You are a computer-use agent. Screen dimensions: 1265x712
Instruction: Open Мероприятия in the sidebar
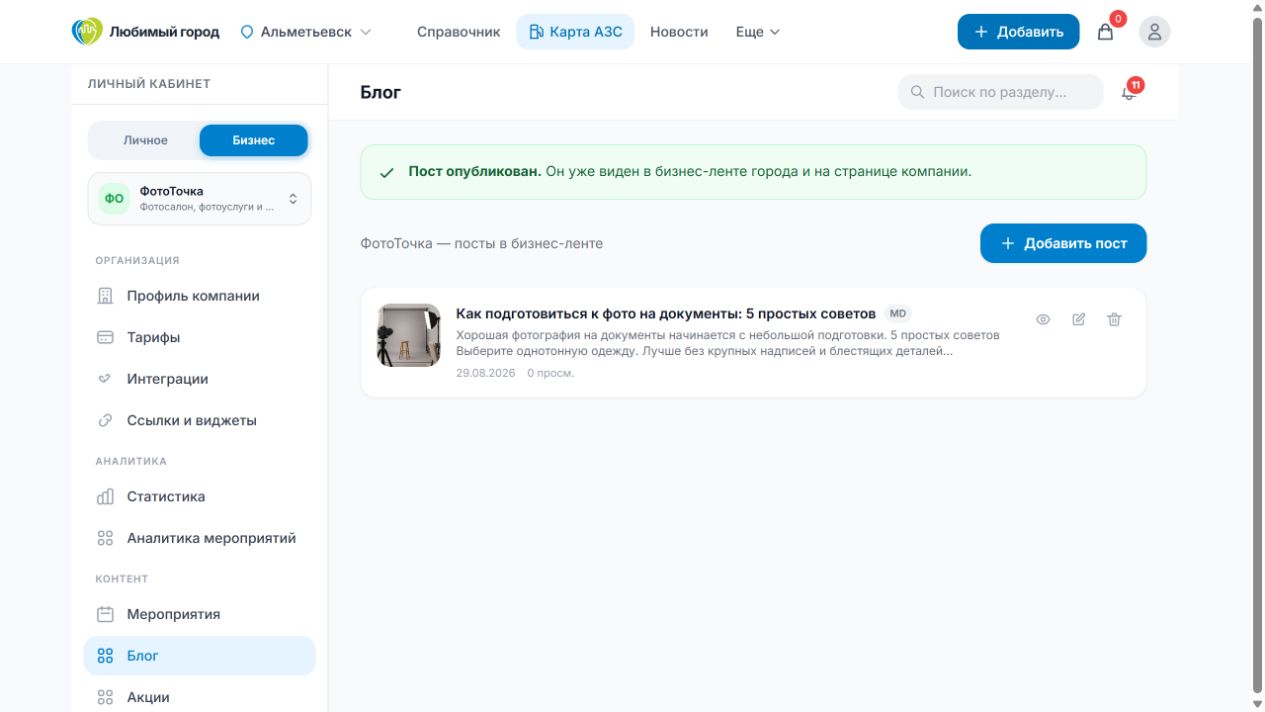(x=199, y=614)
